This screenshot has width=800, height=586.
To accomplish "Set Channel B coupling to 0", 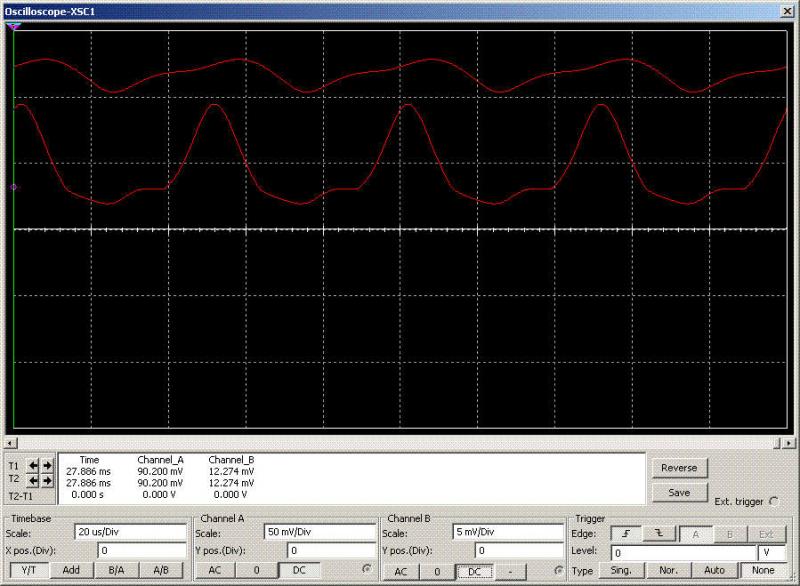I will tap(437, 572).
